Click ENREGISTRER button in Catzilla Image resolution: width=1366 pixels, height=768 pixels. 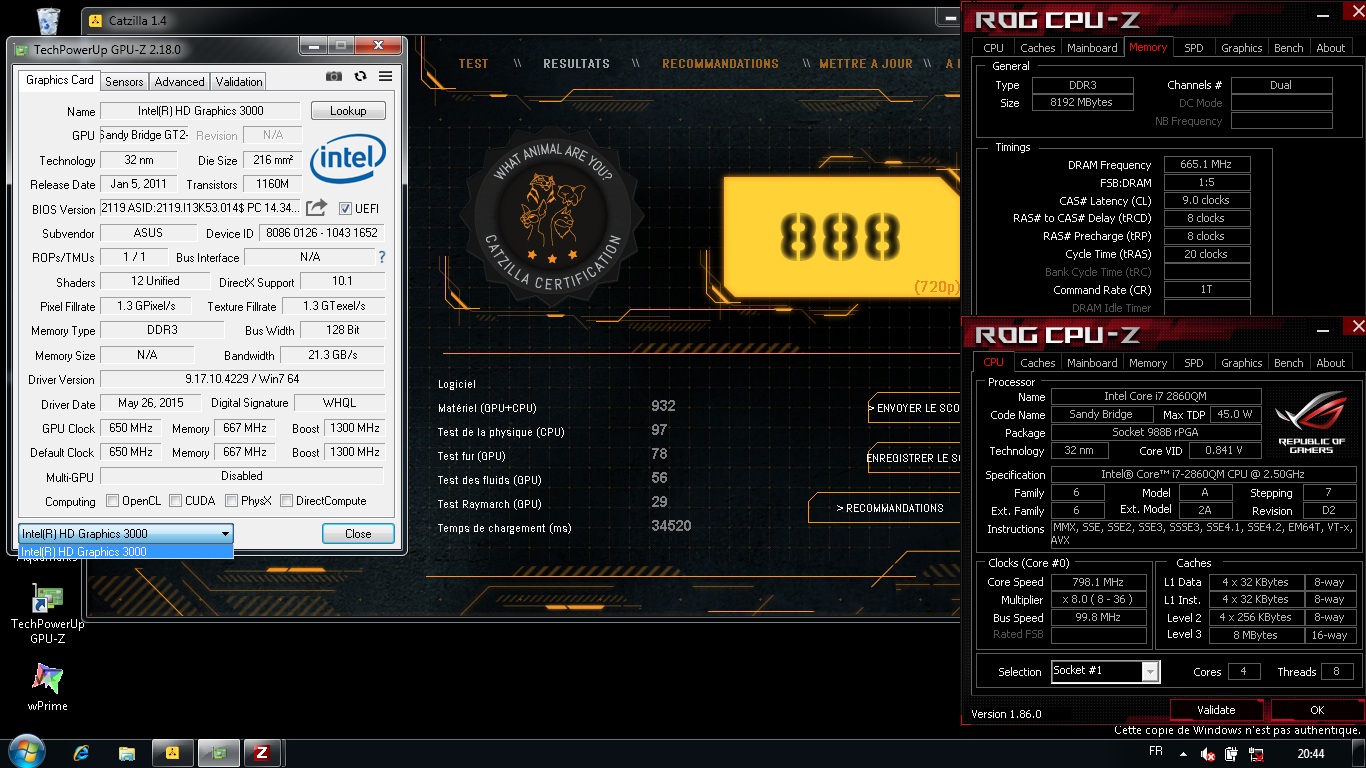coord(914,458)
